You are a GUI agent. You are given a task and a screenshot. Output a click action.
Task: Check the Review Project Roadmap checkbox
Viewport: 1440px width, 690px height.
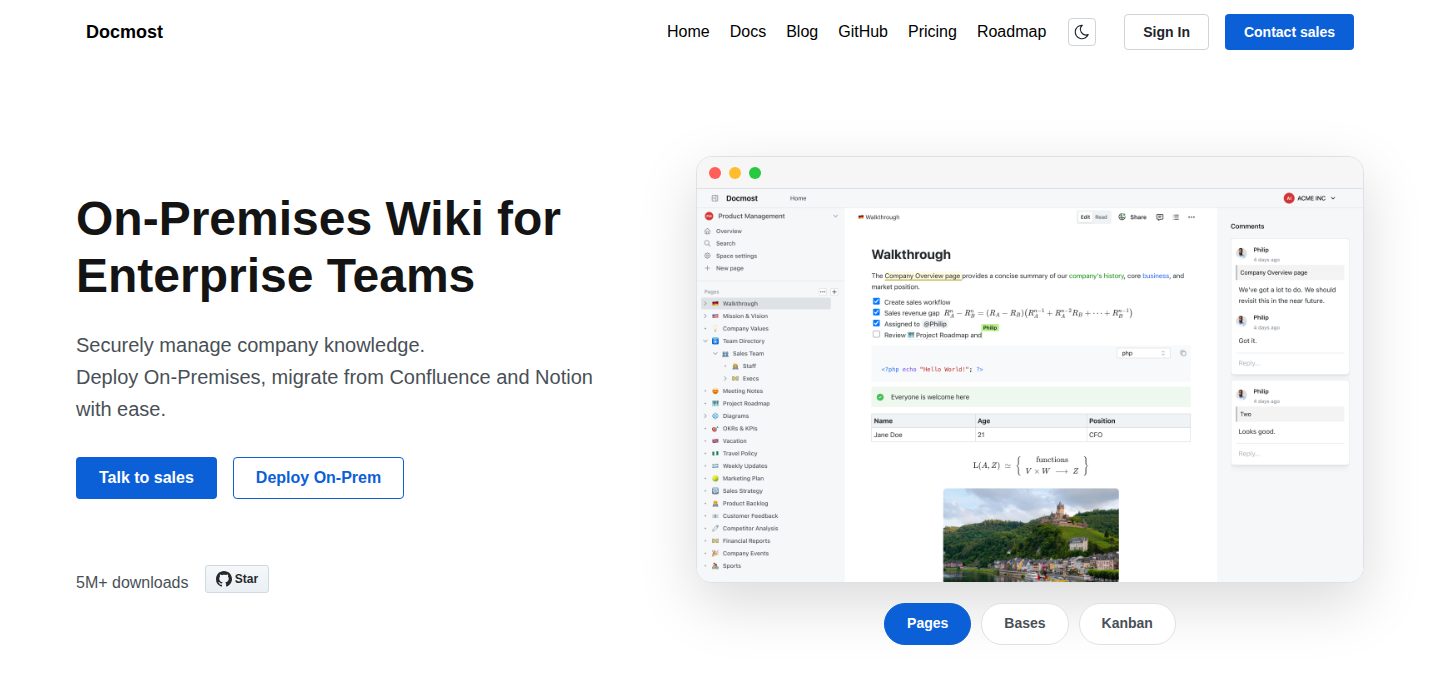pos(876,335)
